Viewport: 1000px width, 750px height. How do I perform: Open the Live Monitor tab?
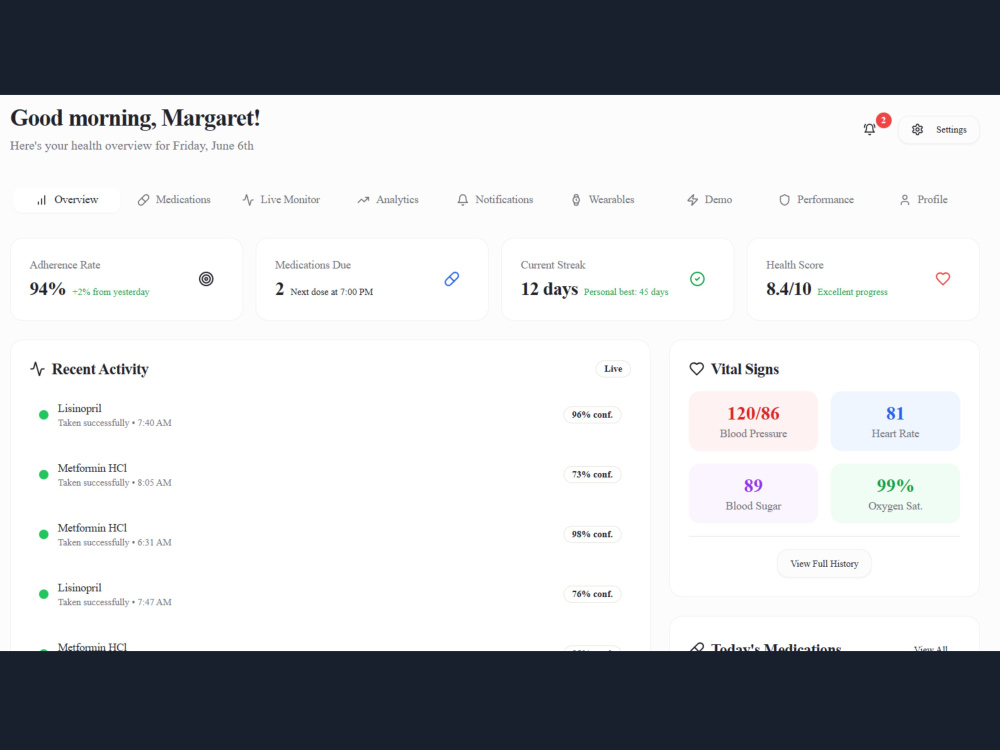click(x=281, y=200)
